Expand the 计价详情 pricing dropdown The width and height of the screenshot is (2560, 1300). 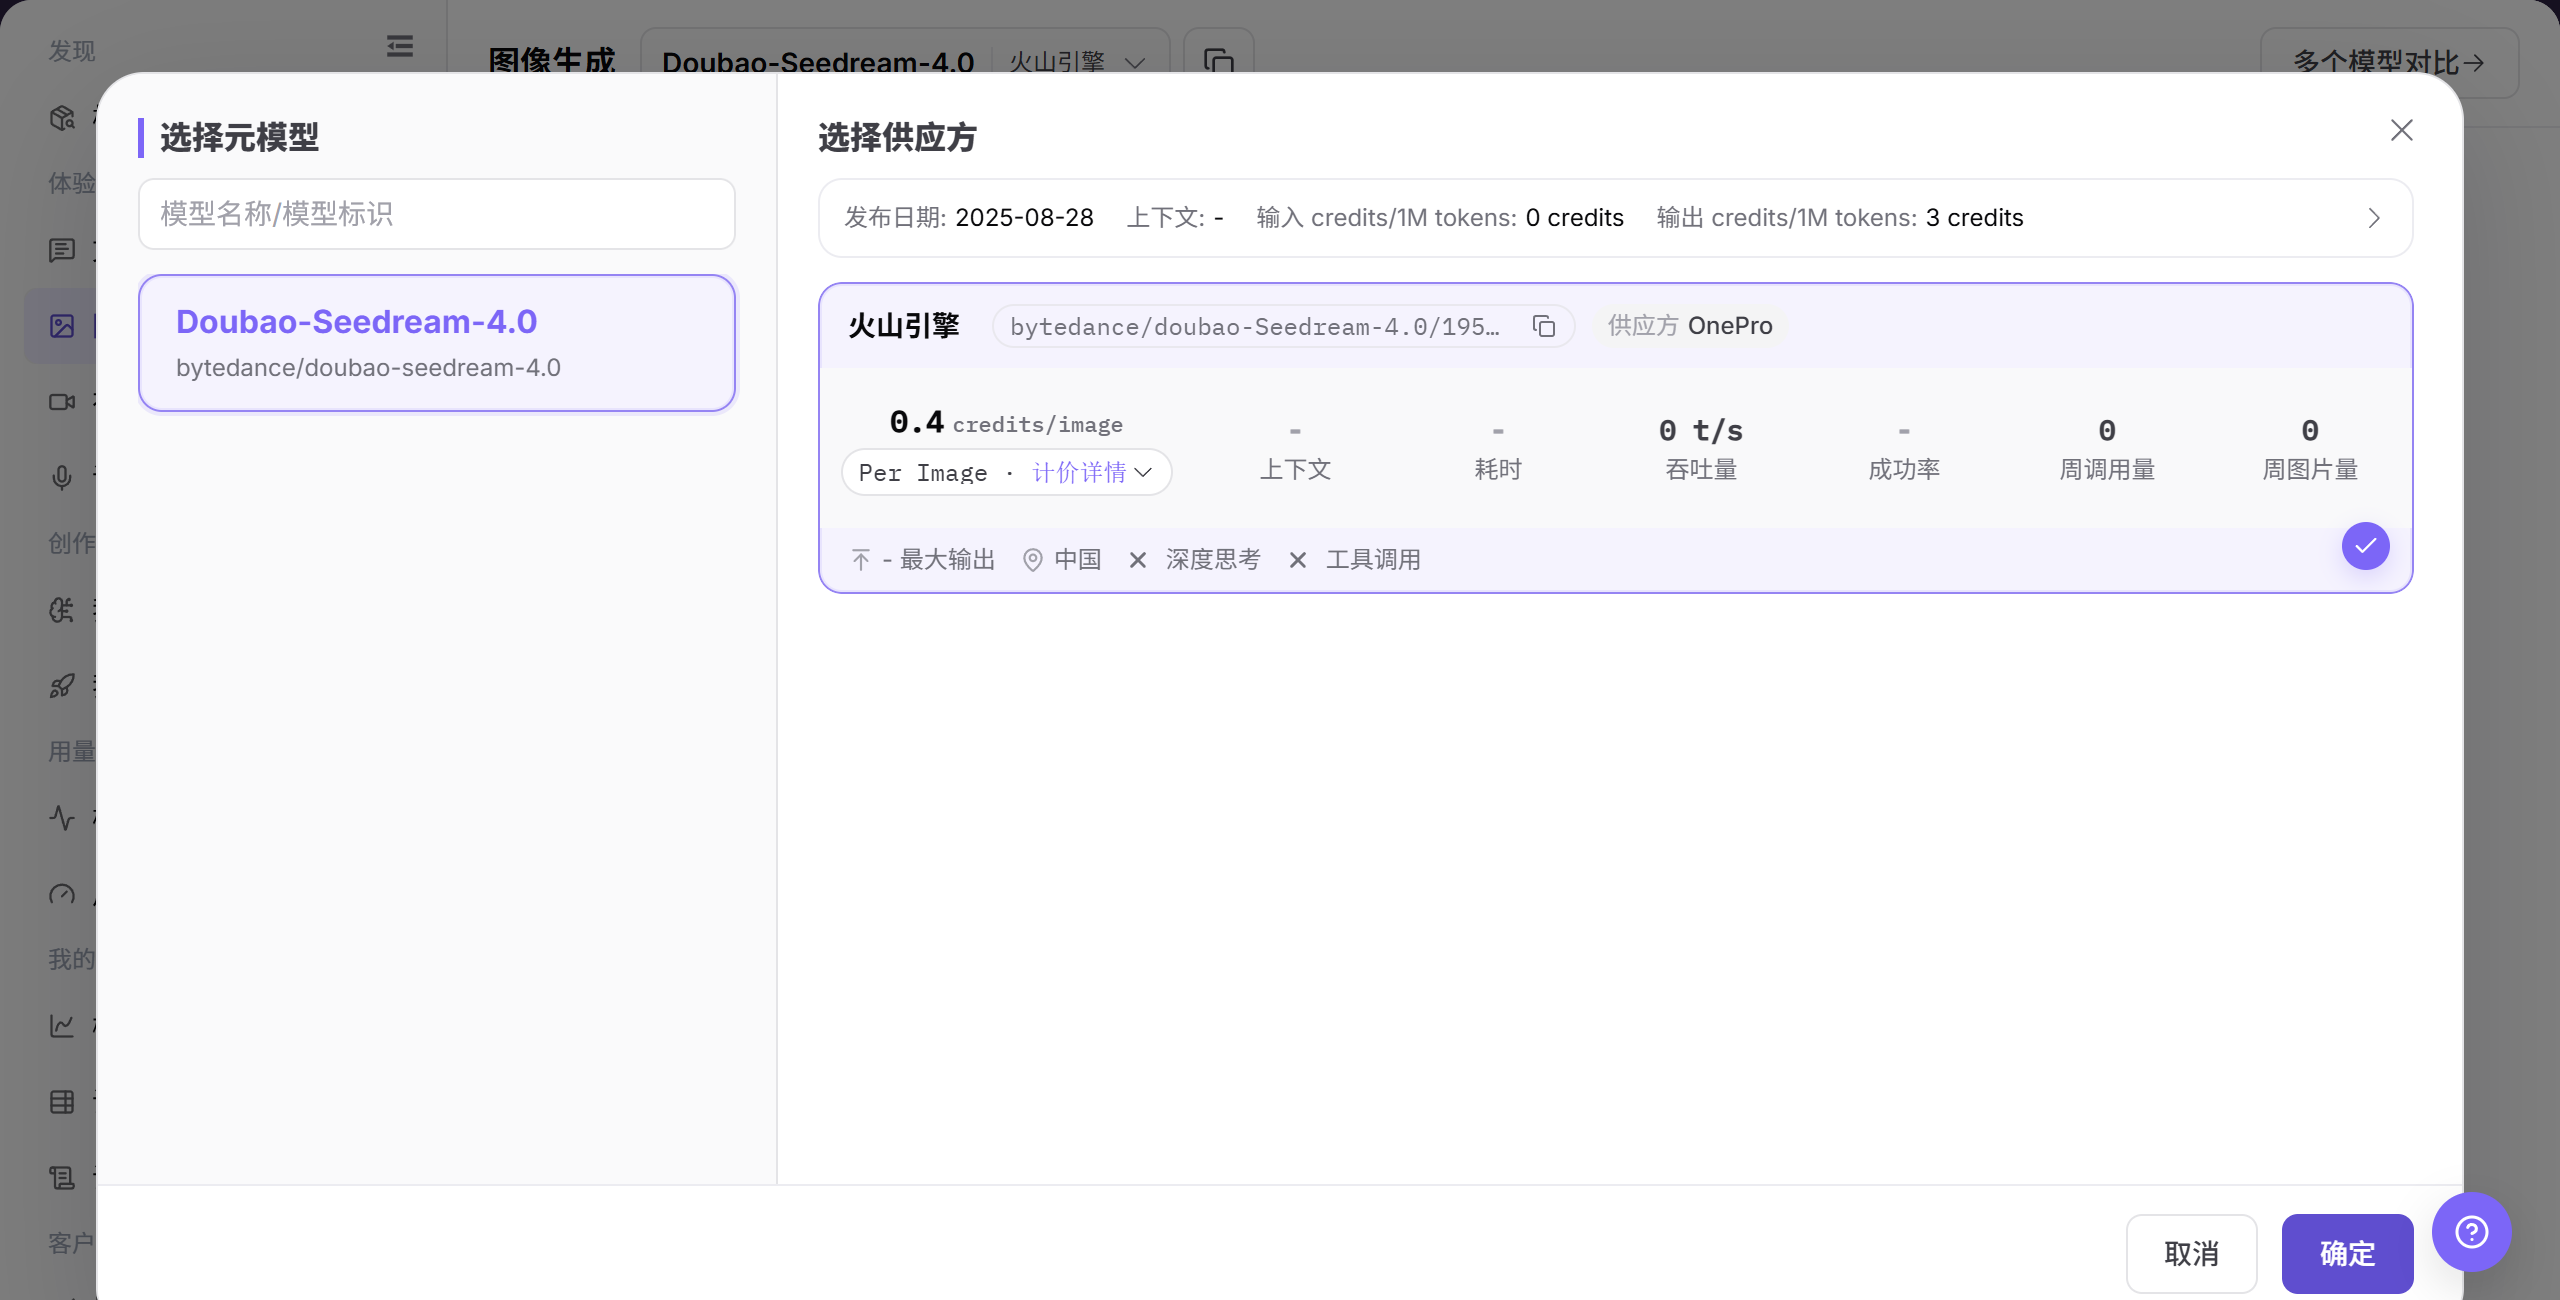pos(1092,472)
